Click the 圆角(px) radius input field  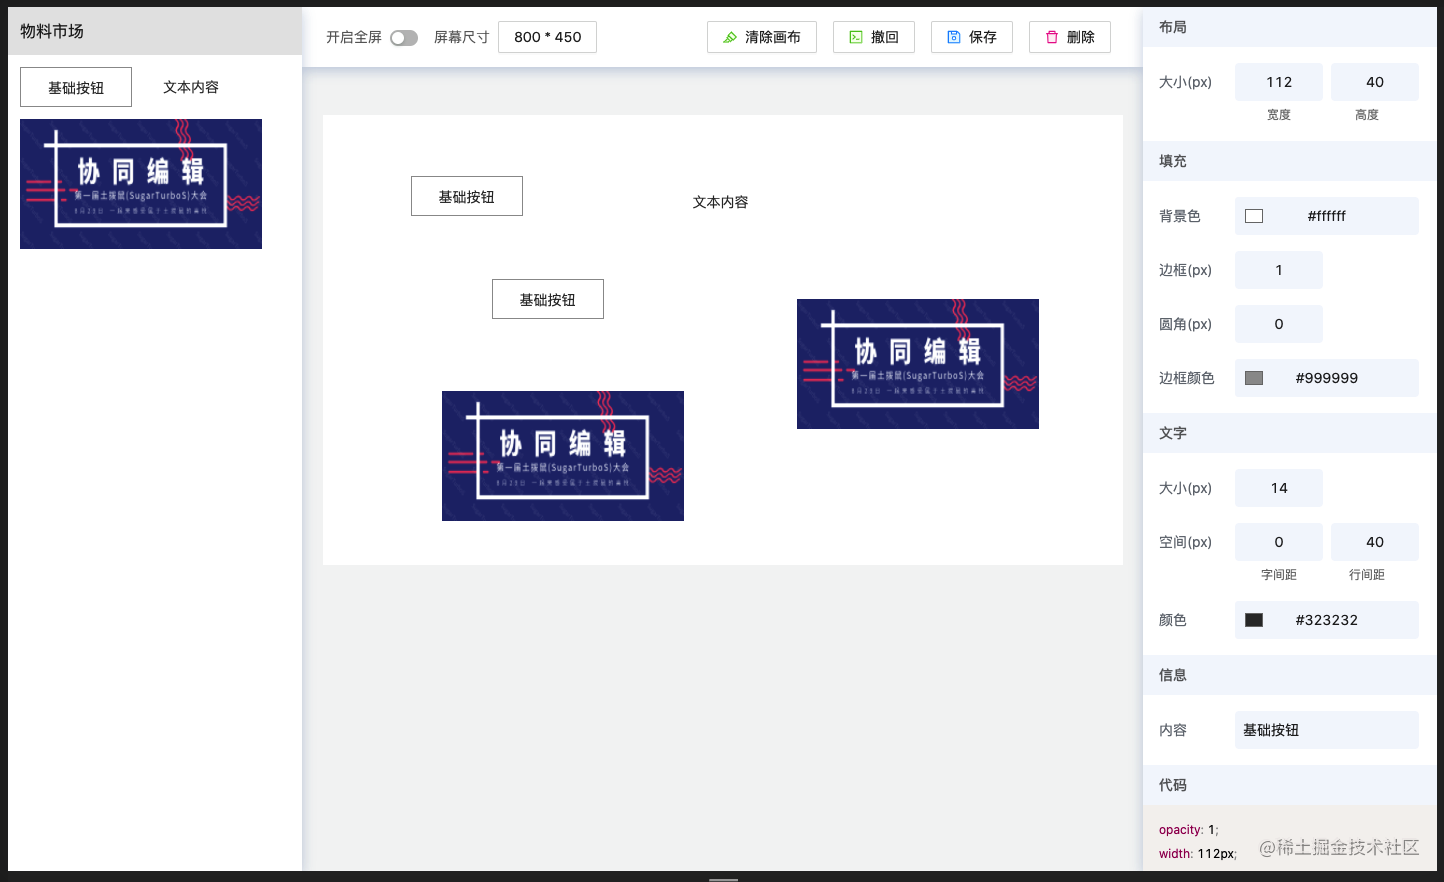click(x=1279, y=324)
